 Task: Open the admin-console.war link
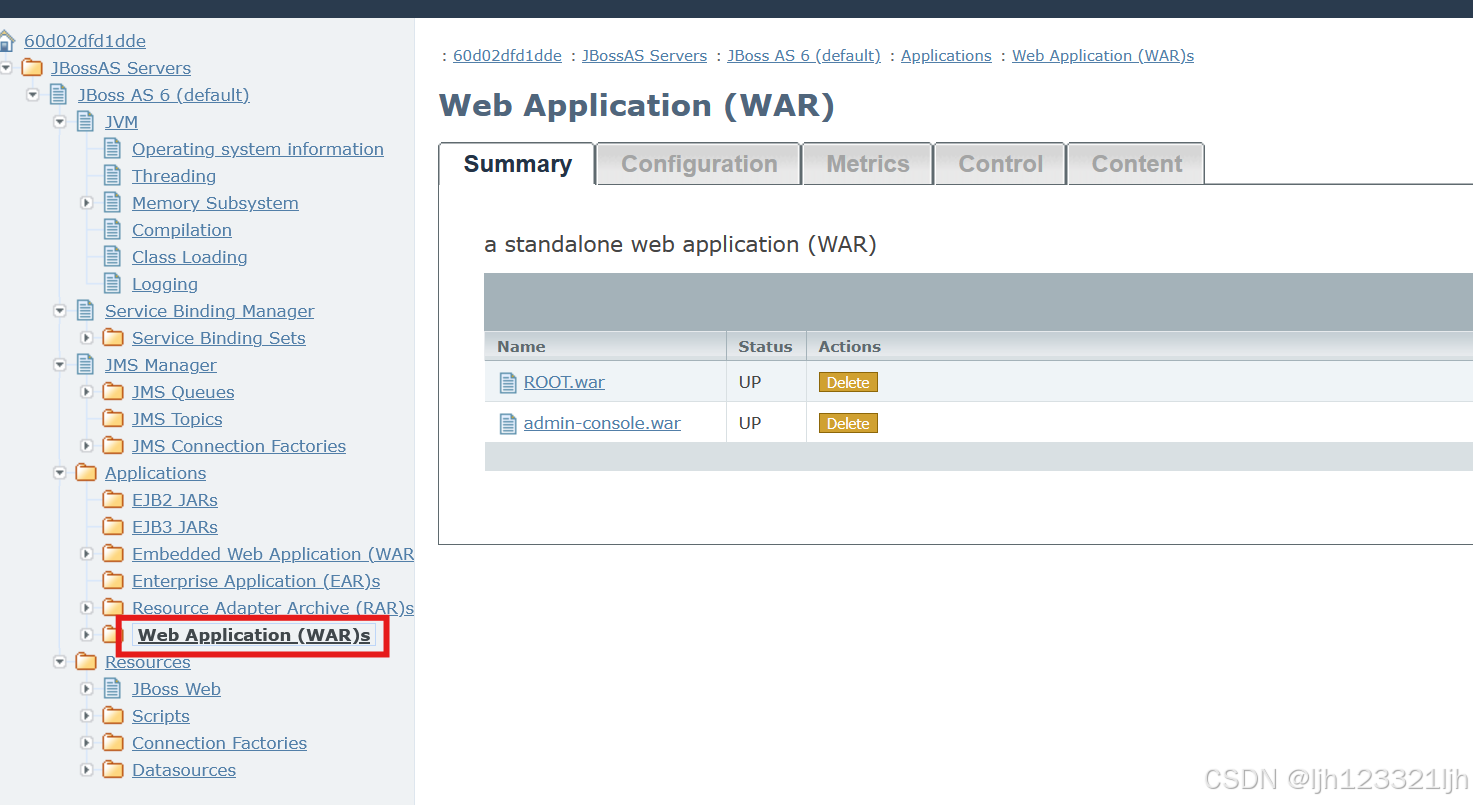[x=602, y=423]
